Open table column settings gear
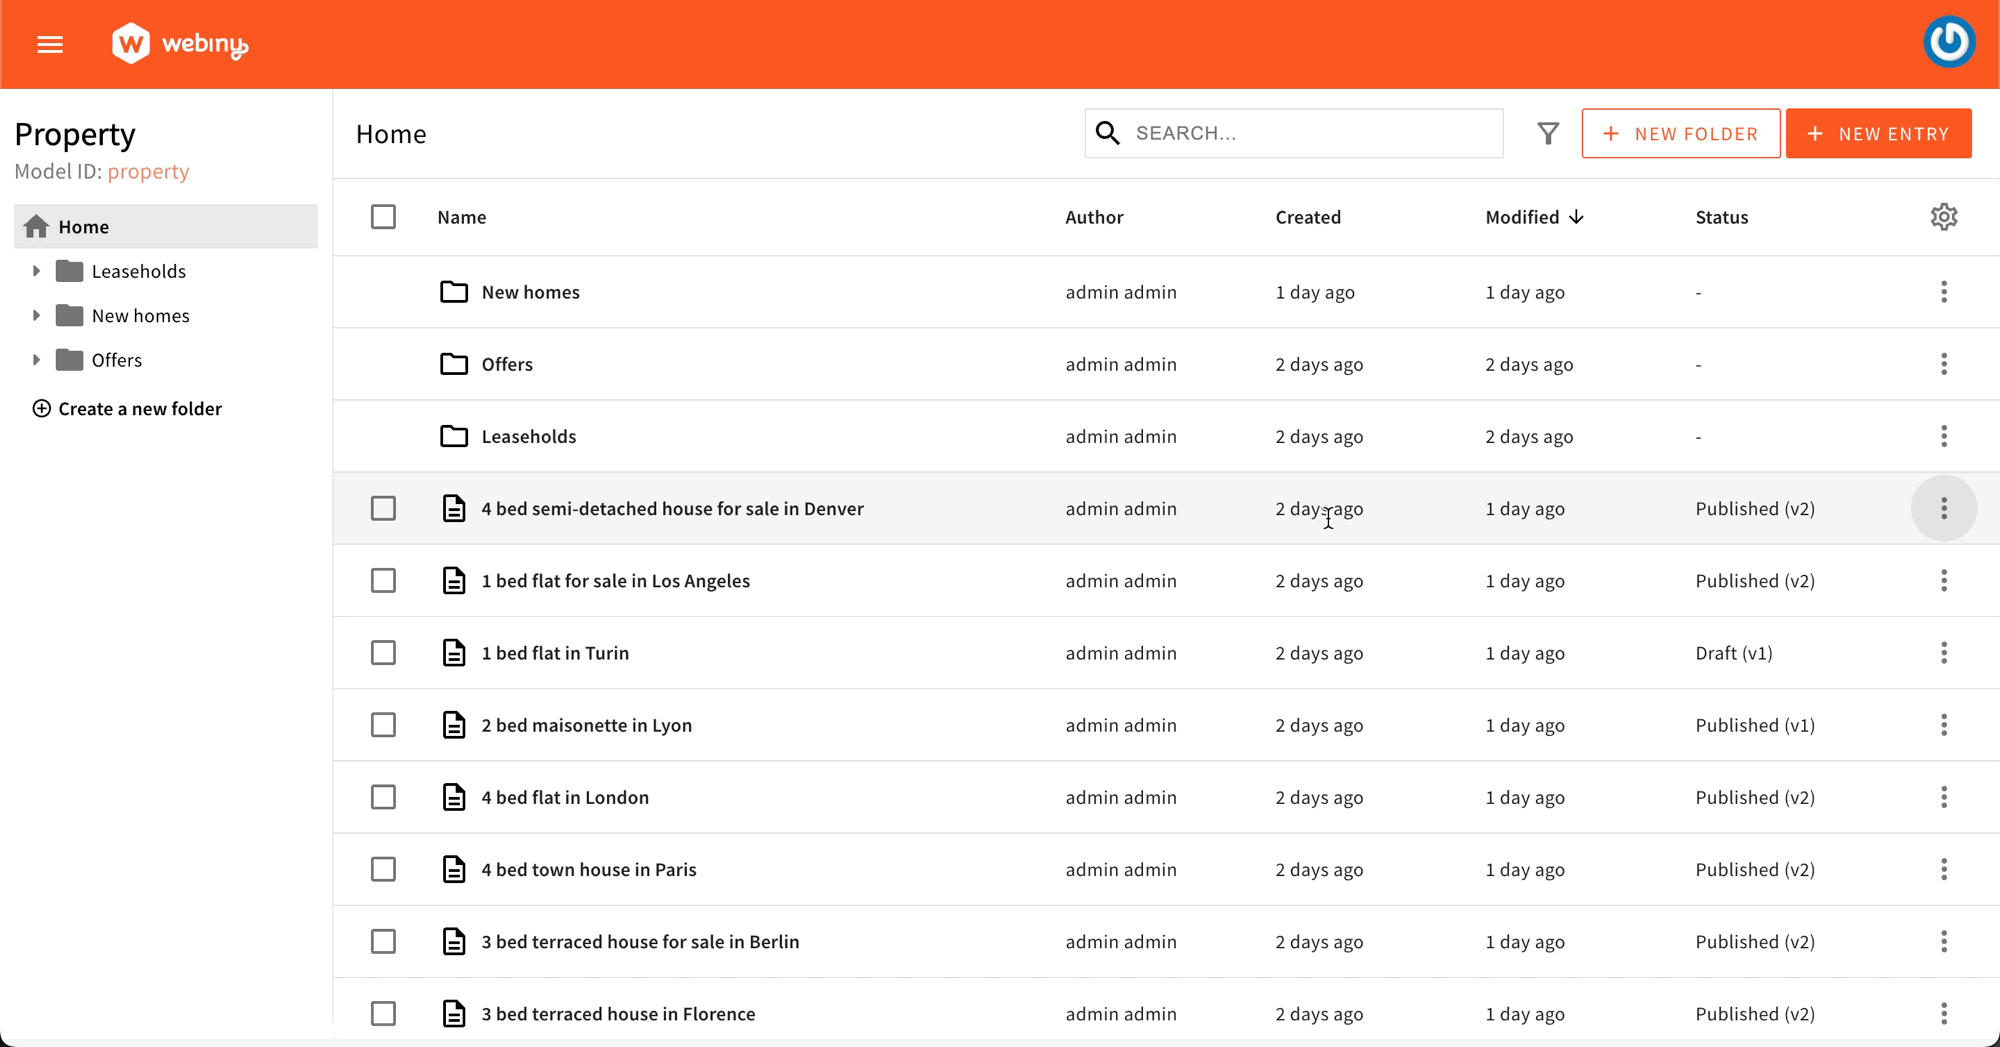Viewport: 2000px width, 1047px height. click(x=1943, y=217)
